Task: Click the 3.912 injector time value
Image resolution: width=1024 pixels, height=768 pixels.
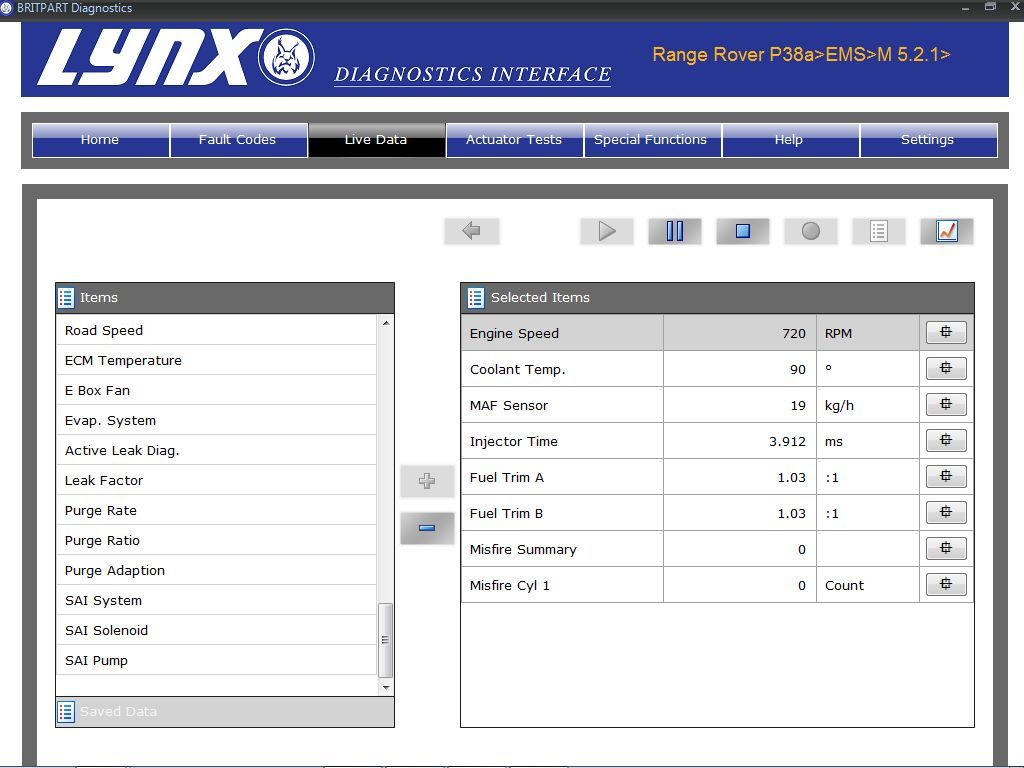Action: [x=787, y=441]
